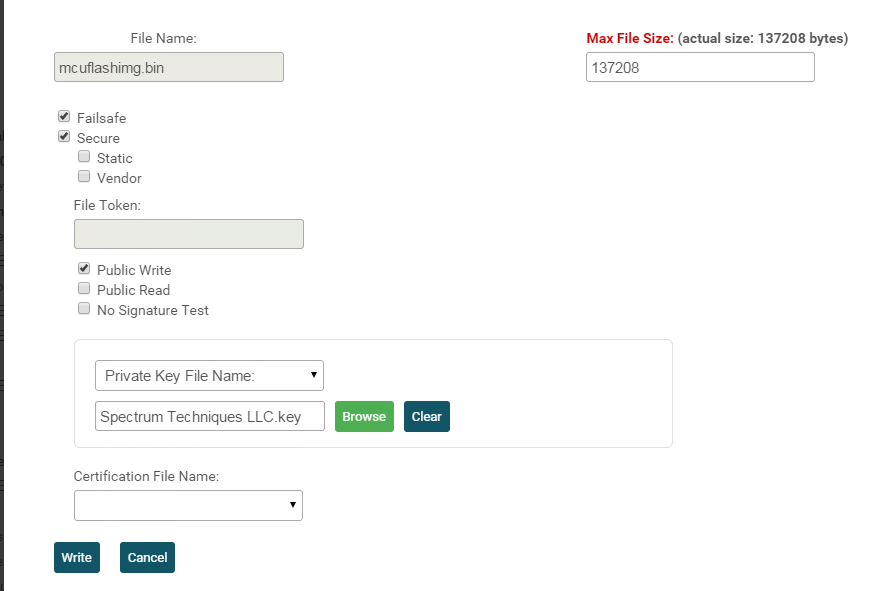
Task: Enable the Static option
Action: coord(84,157)
